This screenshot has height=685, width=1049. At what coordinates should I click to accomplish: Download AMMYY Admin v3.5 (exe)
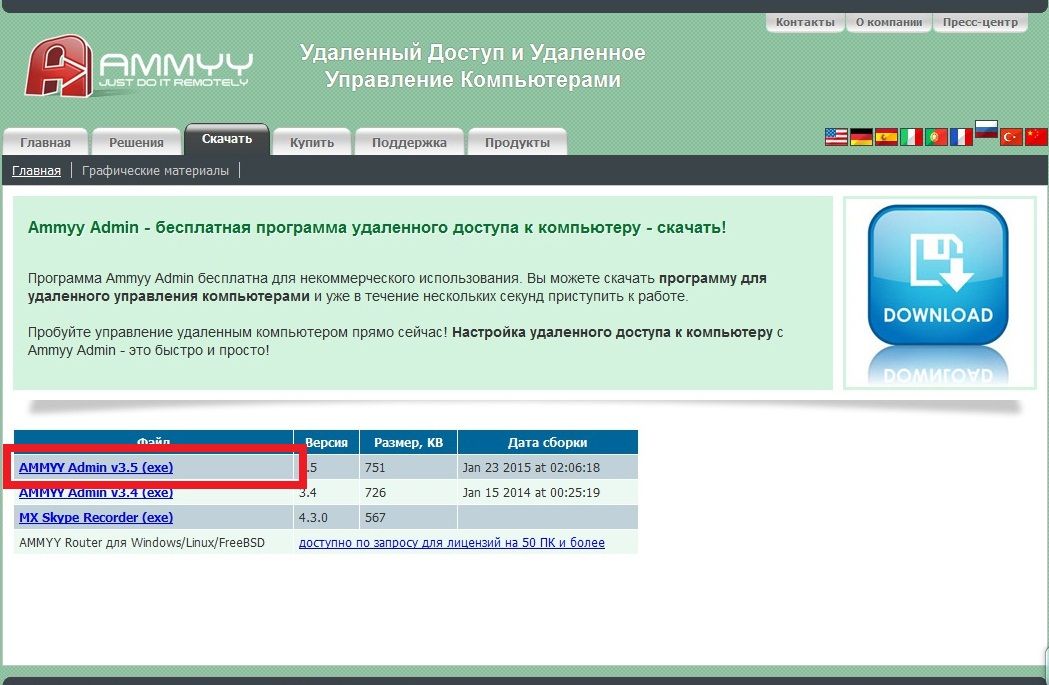tap(96, 467)
